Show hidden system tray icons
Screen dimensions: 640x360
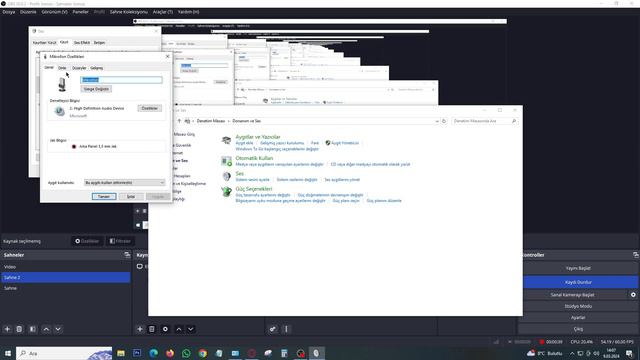(572, 353)
